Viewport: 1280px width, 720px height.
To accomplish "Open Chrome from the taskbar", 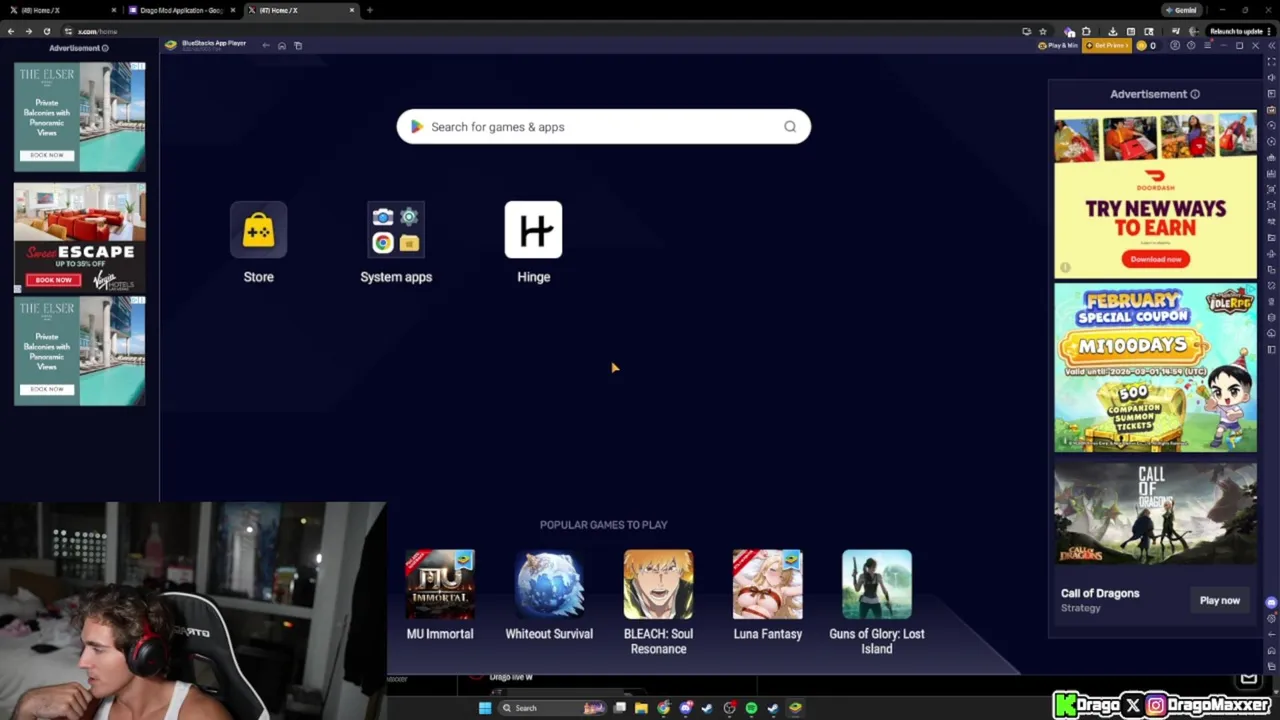I will pos(663,708).
